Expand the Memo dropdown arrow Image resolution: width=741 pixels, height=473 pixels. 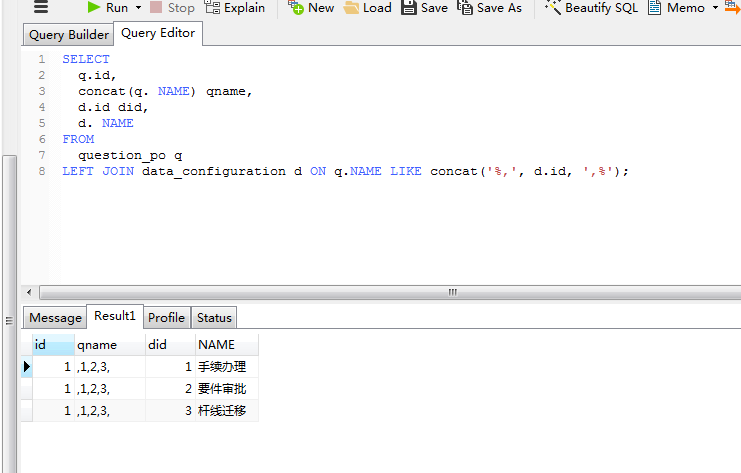715,8
